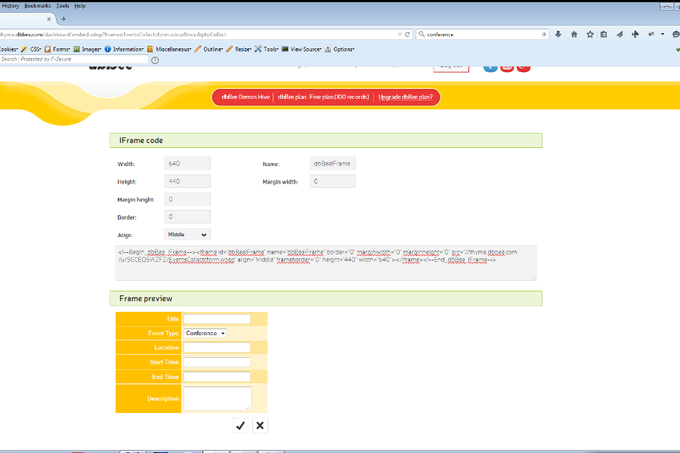The width and height of the screenshot is (680, 453).
Task: Open the browser Tools menu
Action: coord(62,6)
